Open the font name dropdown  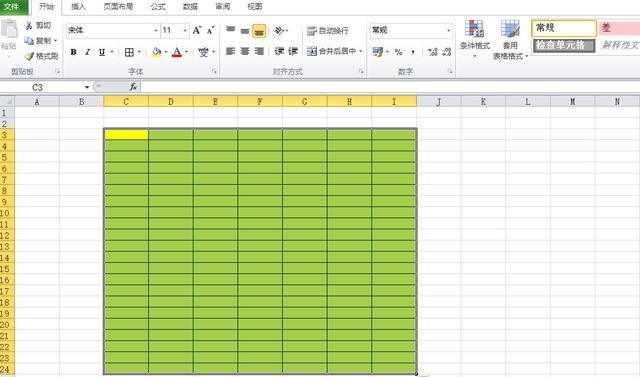coord(156,31)
